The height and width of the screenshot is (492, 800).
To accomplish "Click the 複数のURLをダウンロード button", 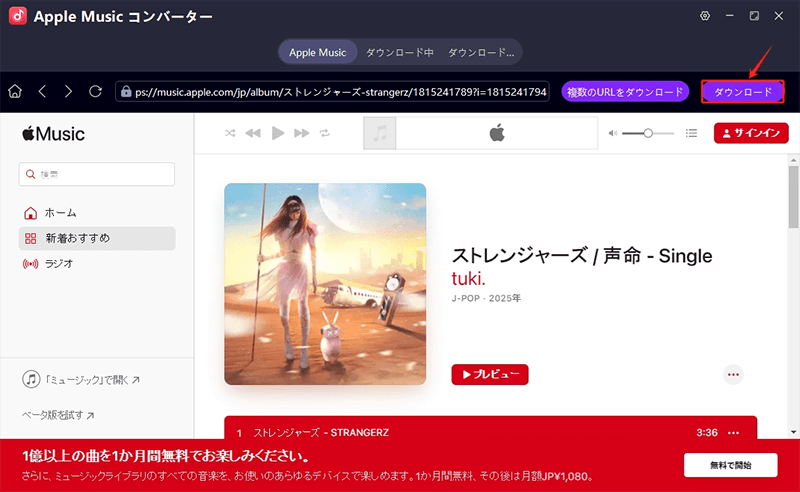I will (x=625, y=92).
